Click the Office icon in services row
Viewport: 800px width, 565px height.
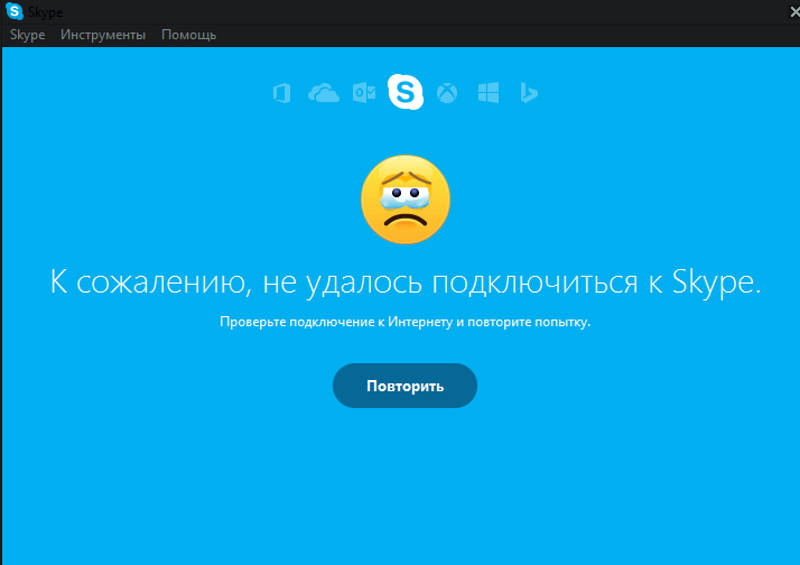(x=282, y=93)
